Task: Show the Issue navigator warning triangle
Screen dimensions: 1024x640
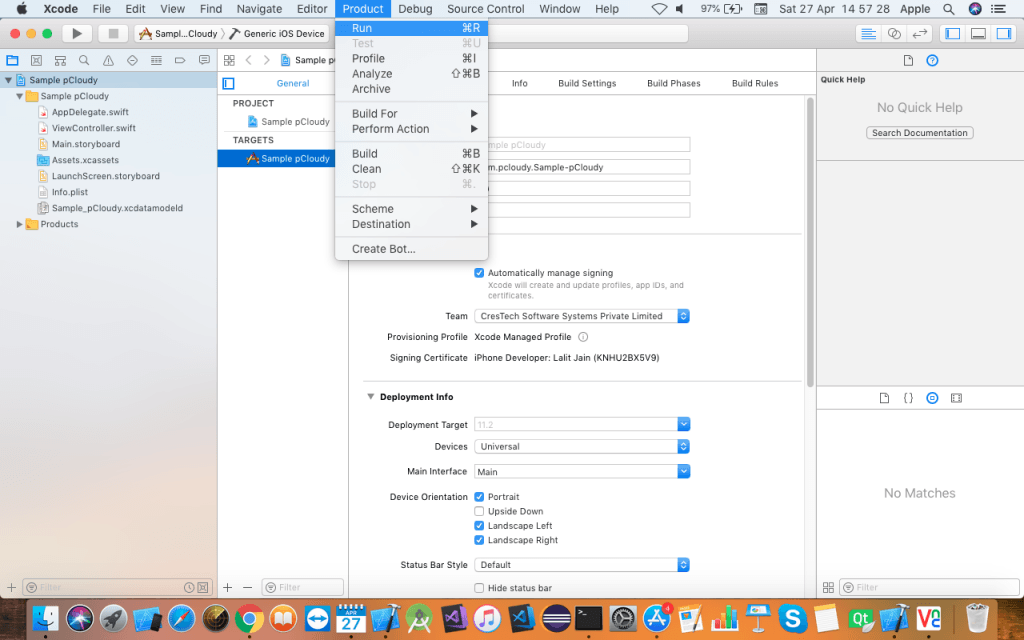Action: (x=108, y=60)
